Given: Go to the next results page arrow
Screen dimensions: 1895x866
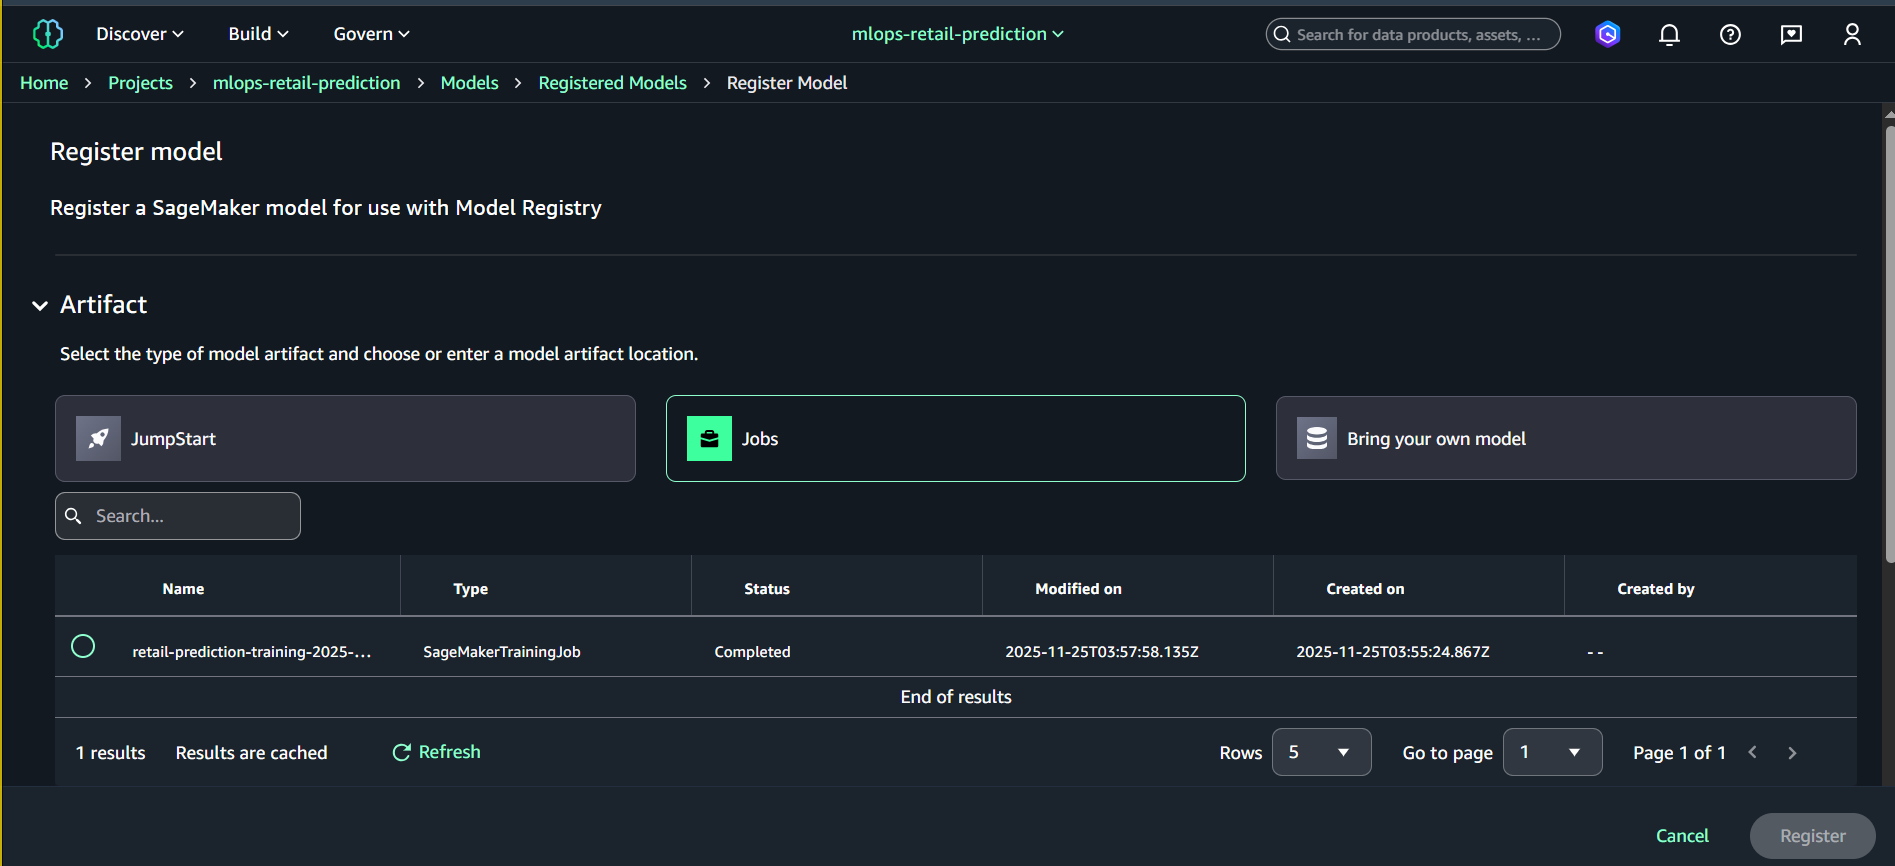Looking at the screenshot, I should click(x=1792, y=753).
